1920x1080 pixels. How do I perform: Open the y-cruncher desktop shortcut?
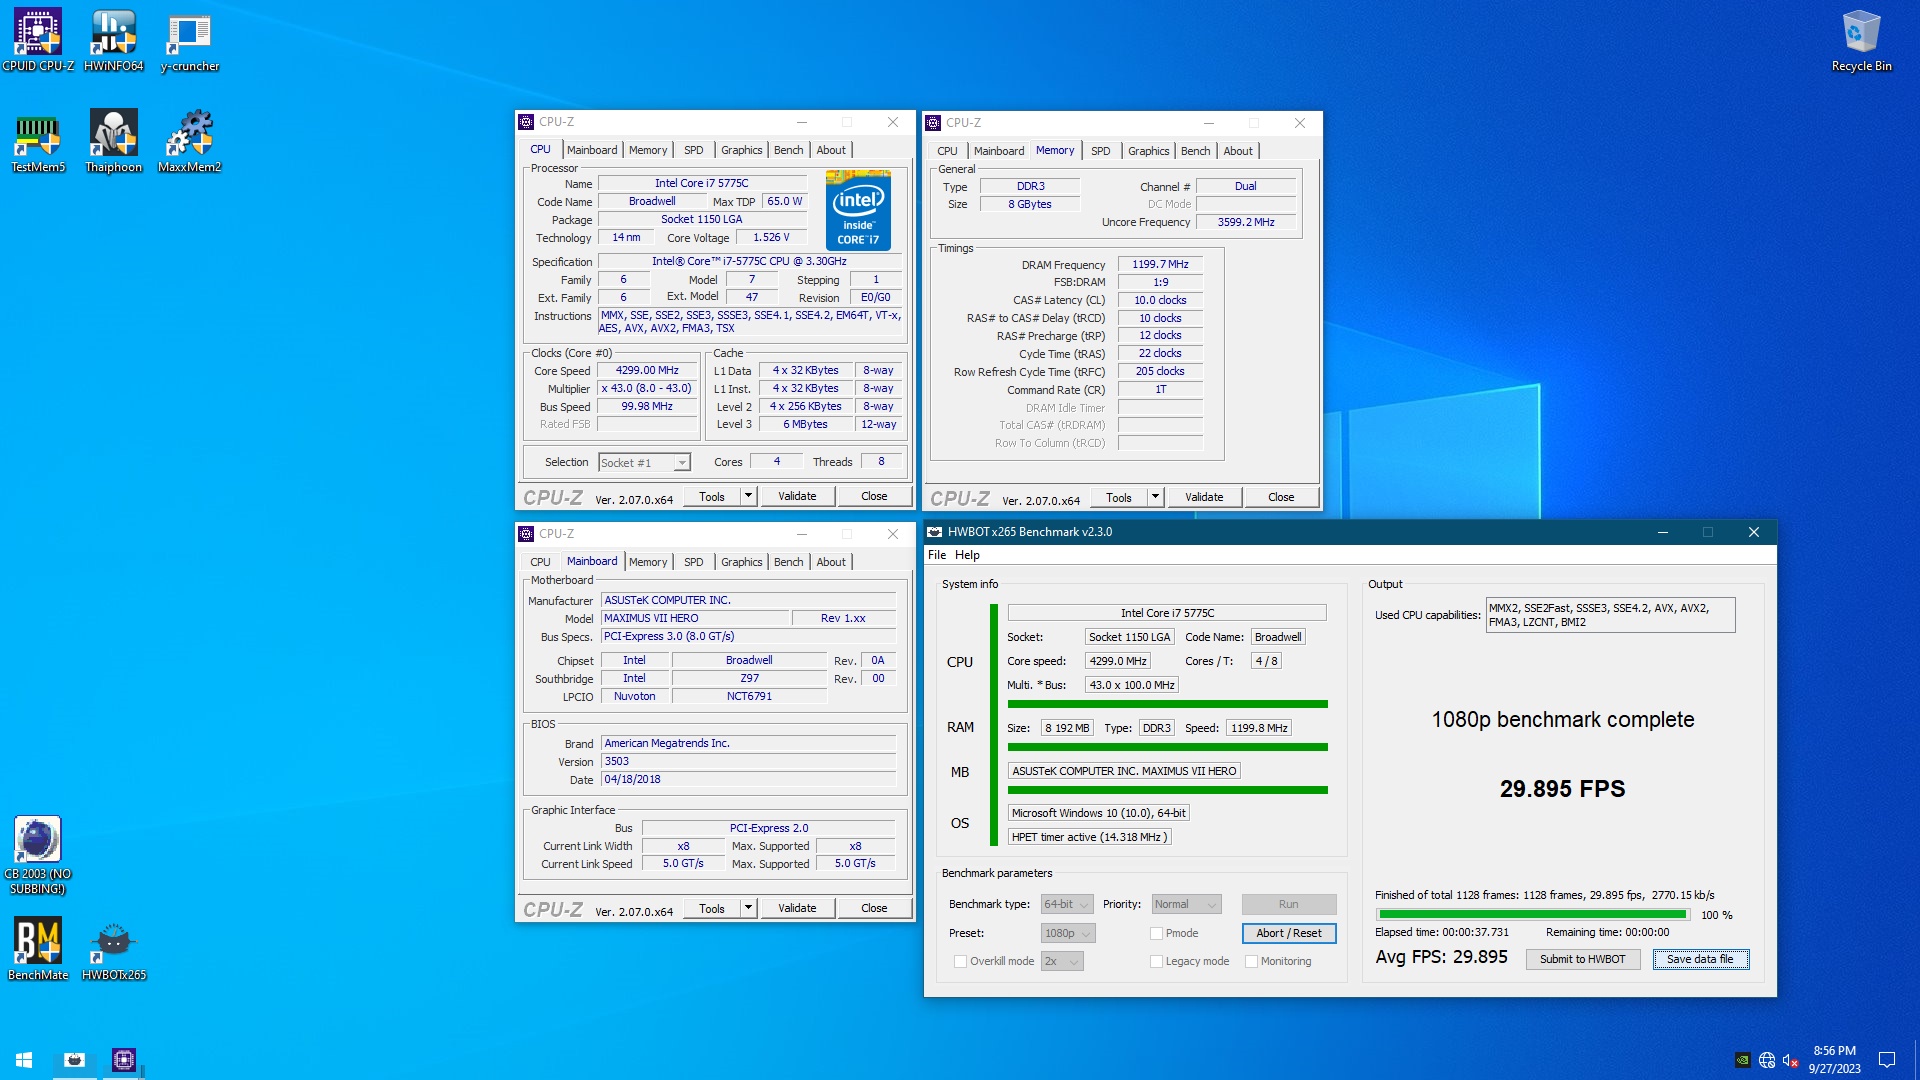coord(189,40)
